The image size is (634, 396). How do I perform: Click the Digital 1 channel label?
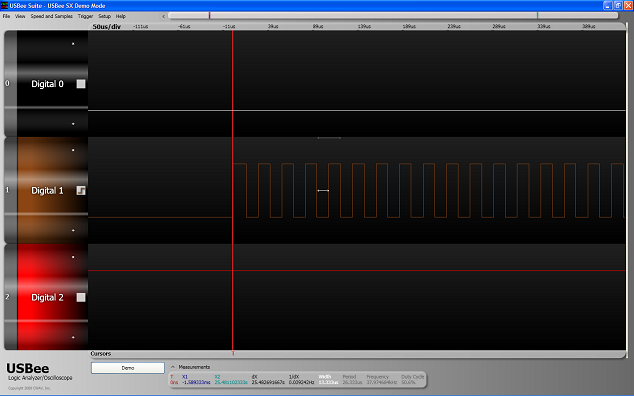[47, 191]
